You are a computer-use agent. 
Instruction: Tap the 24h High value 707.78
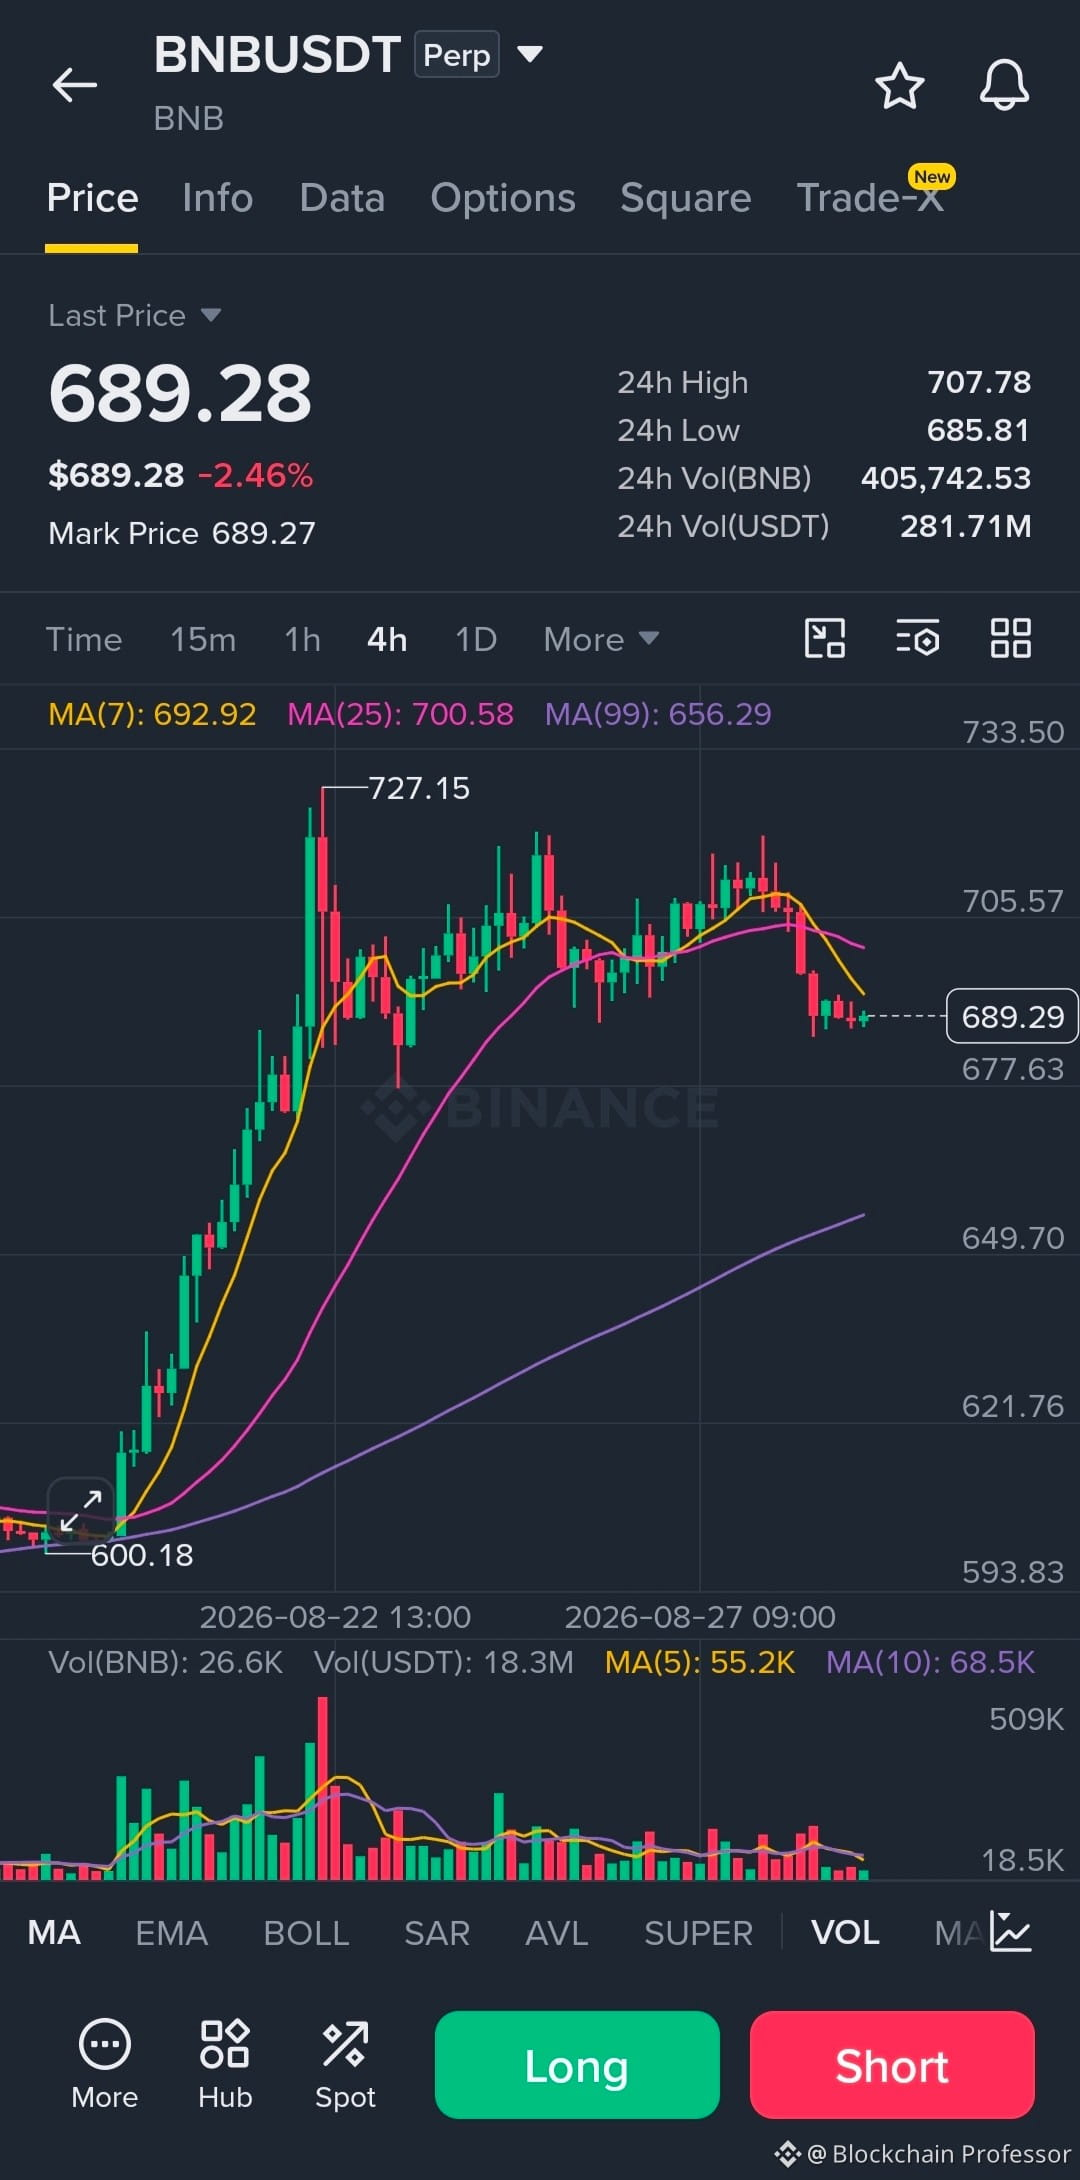click(x=979, y=382)
